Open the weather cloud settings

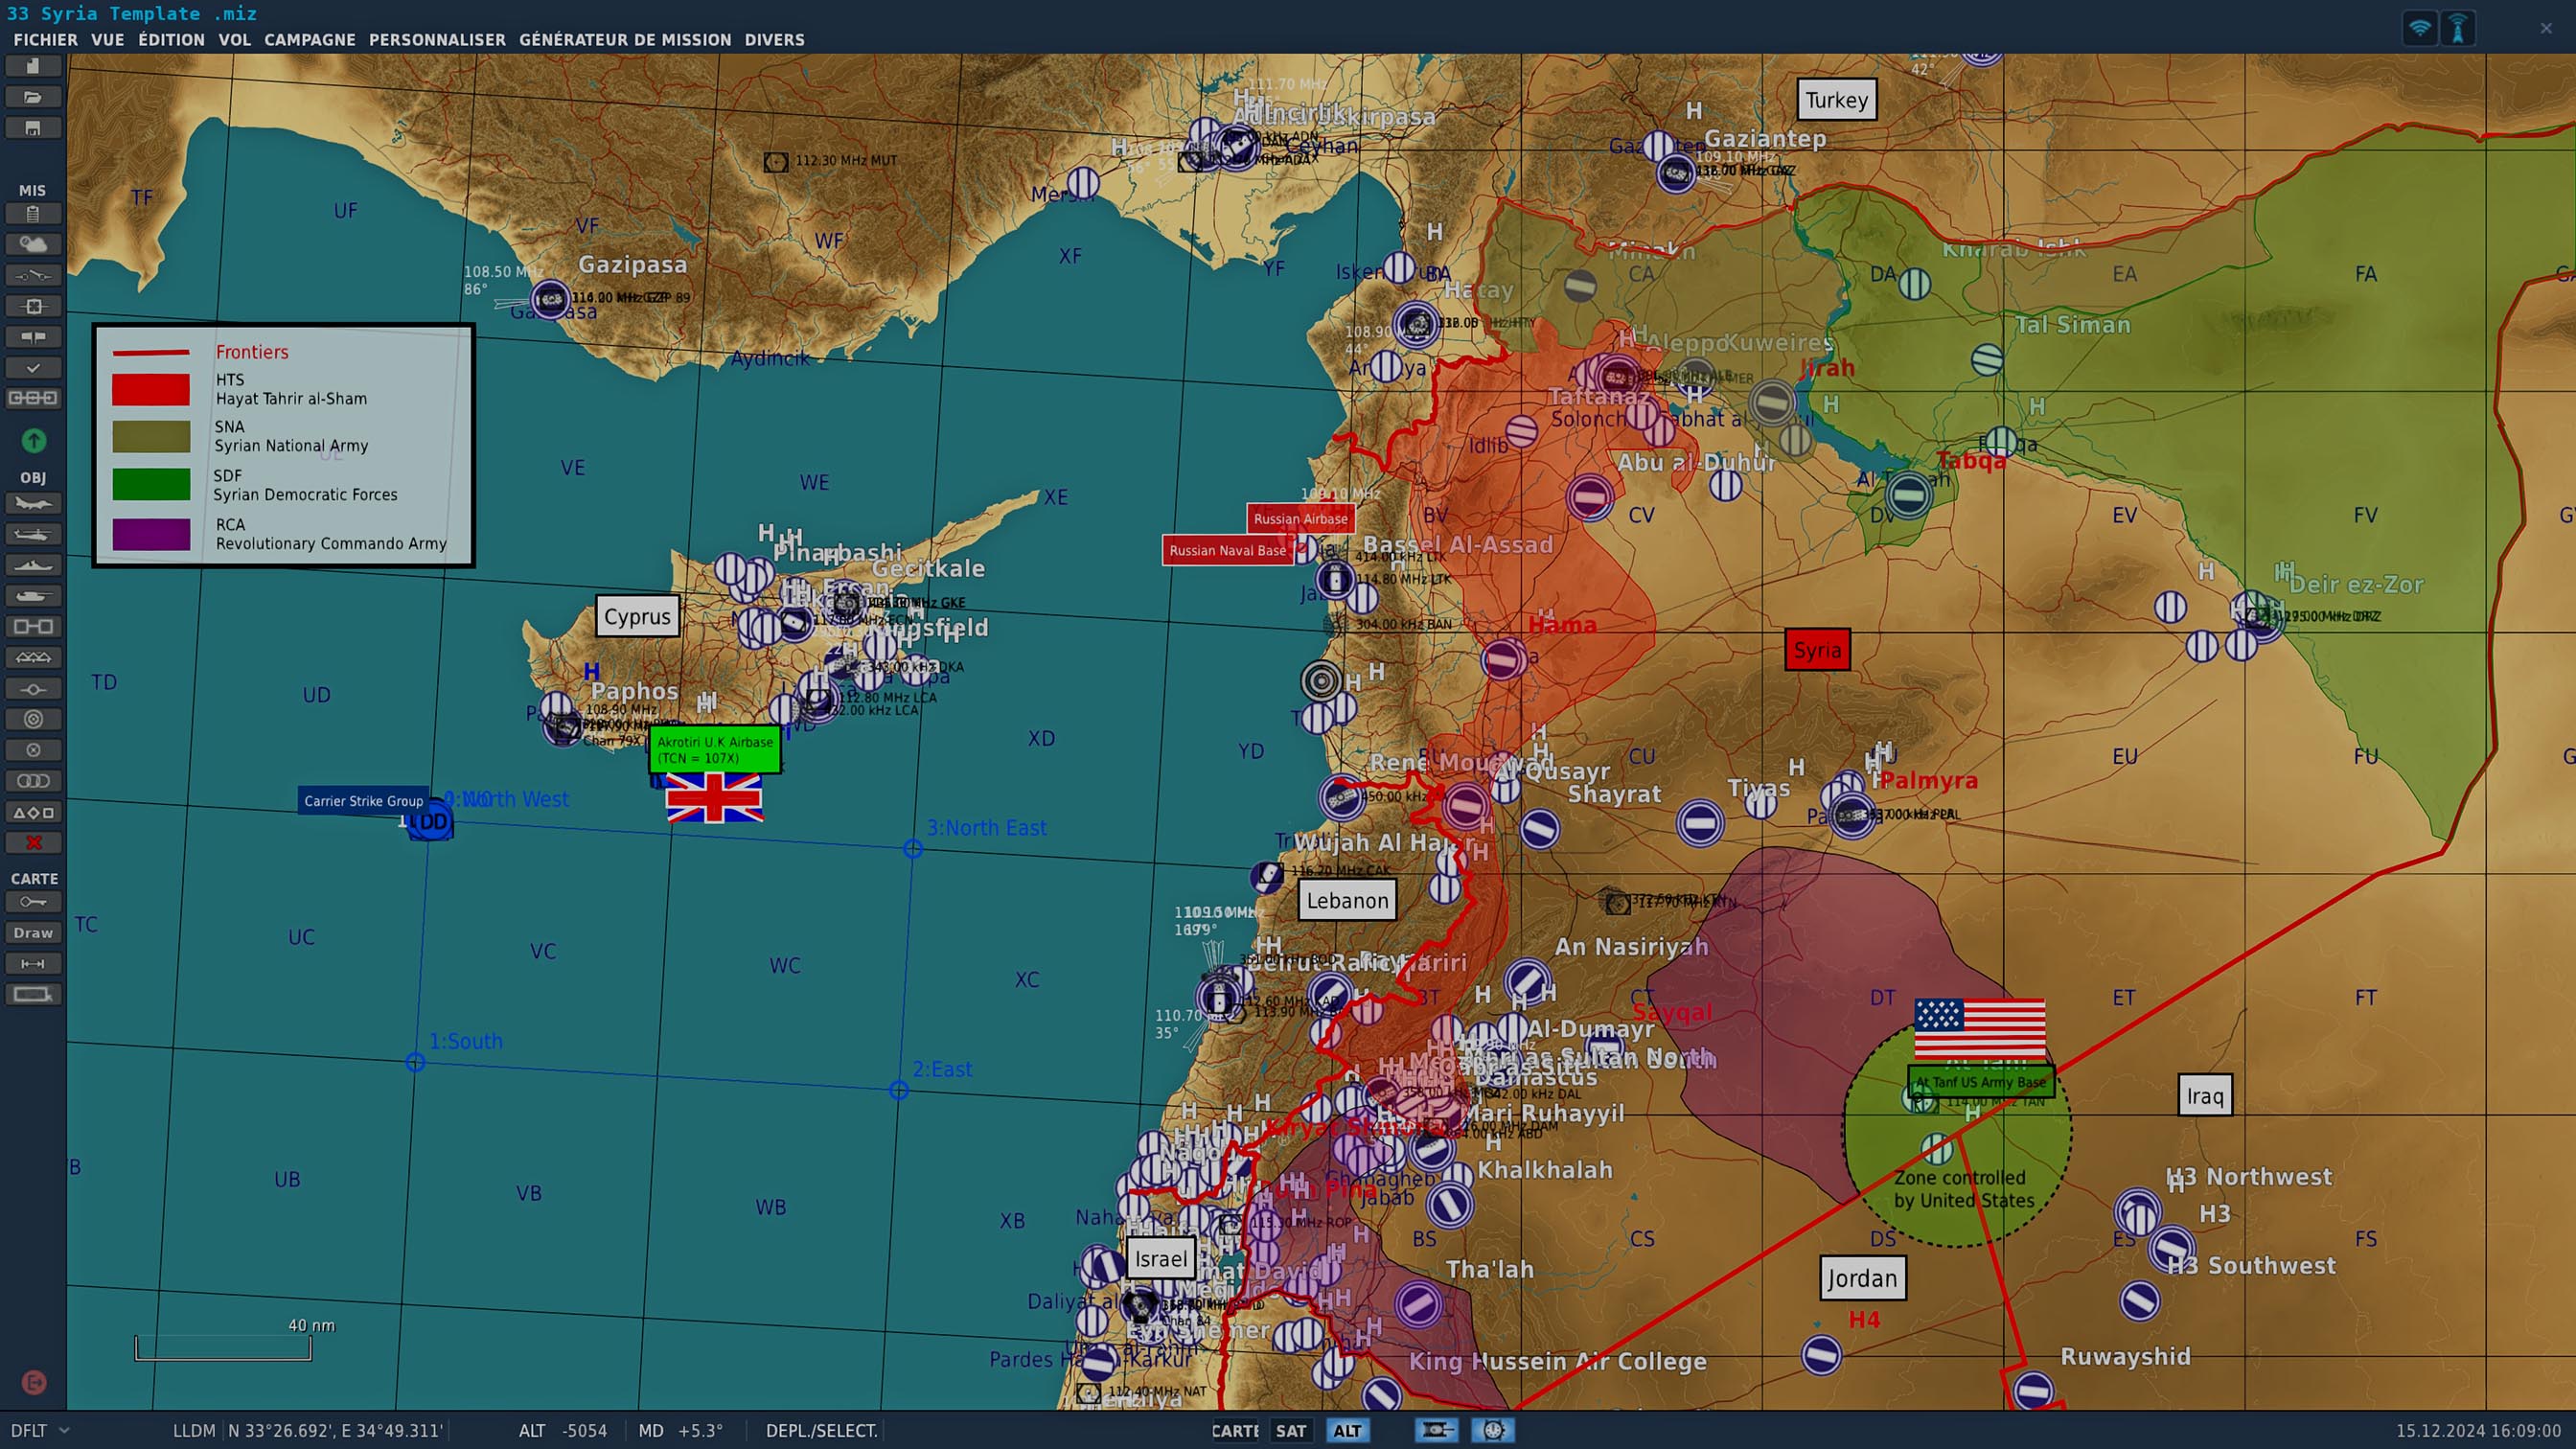click(33, 244)
